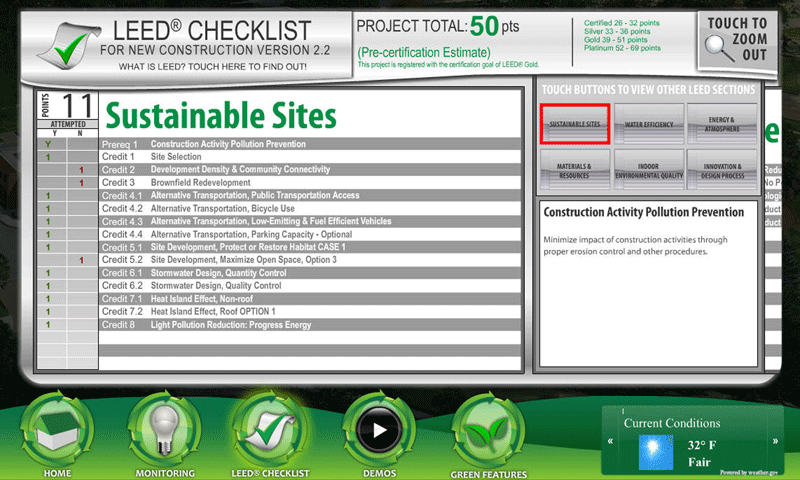Image resolution: width=800 pixels, height=480 pixels.
Task: Open the Green Features leaf icon
Action: (x=488, y=431)
